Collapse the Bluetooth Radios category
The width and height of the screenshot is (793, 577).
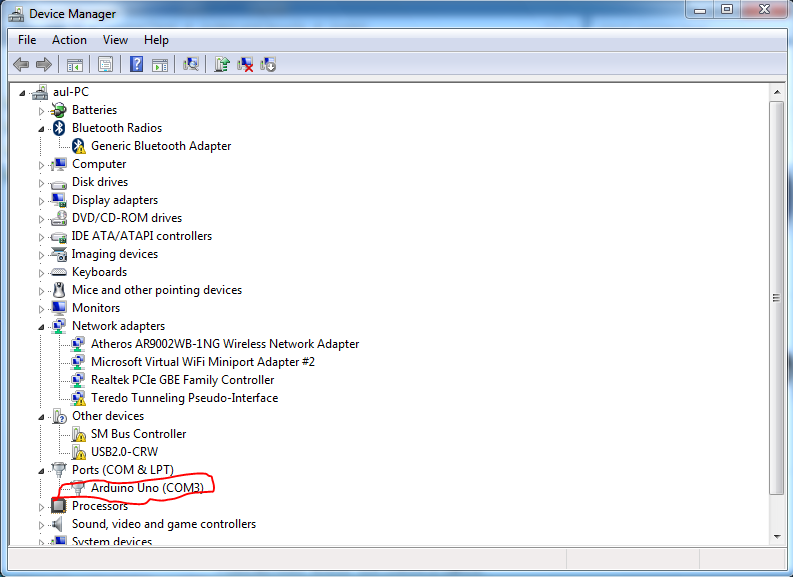41,129
